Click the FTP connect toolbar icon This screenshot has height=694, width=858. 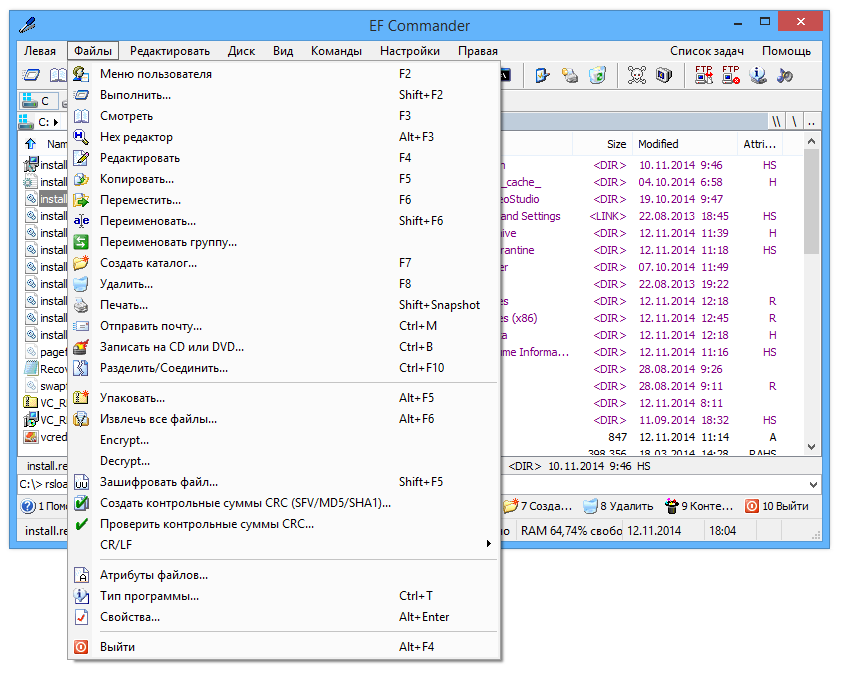pos(704,75)
